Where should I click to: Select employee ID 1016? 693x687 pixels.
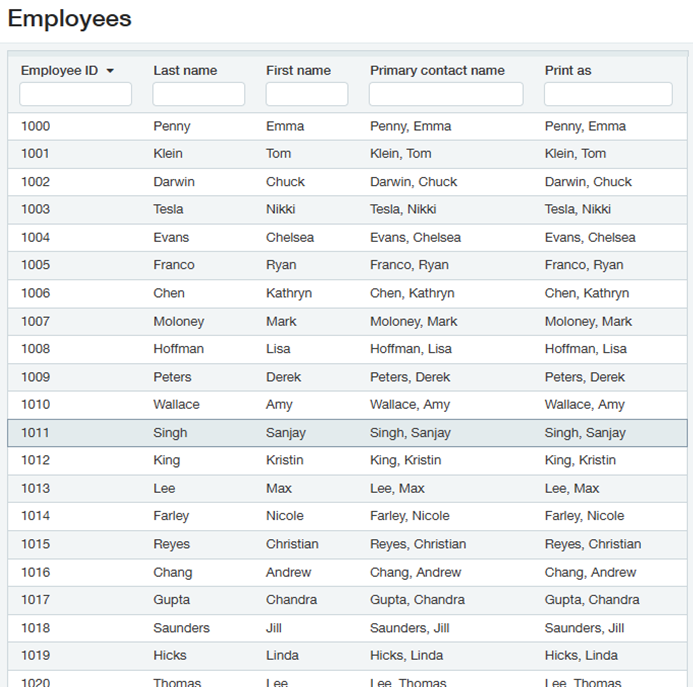(x=36, y=572)
